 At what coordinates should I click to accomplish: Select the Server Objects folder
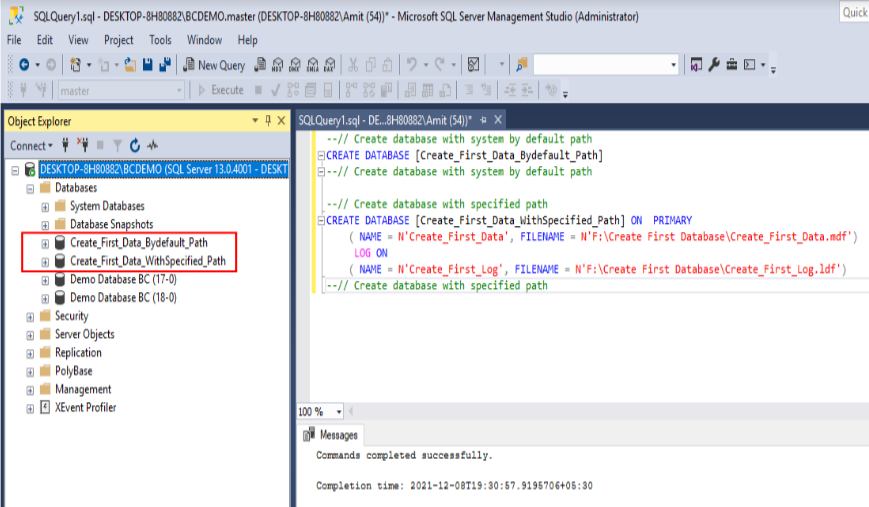click(84, 334)
